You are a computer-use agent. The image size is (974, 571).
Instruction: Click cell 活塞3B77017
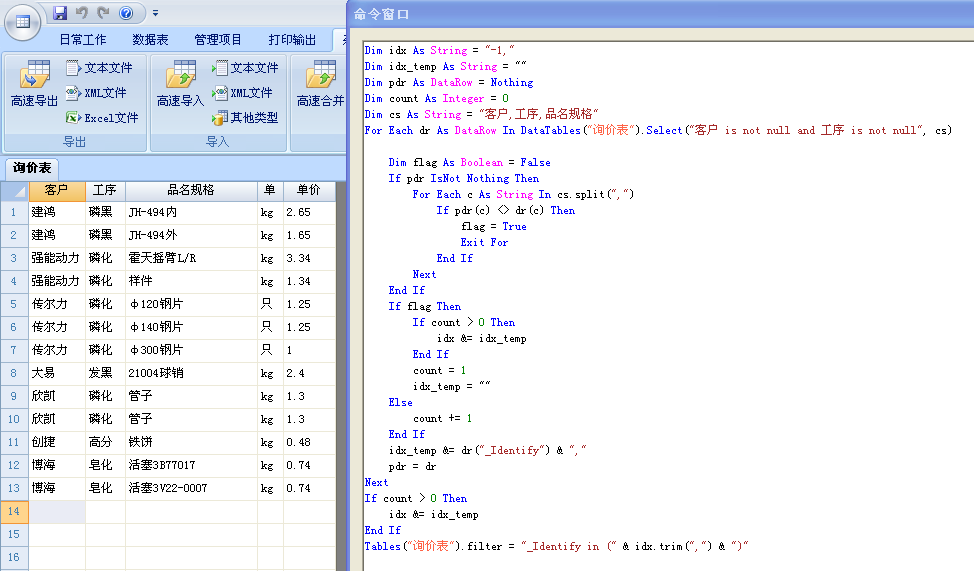click(x=191, y=465)
